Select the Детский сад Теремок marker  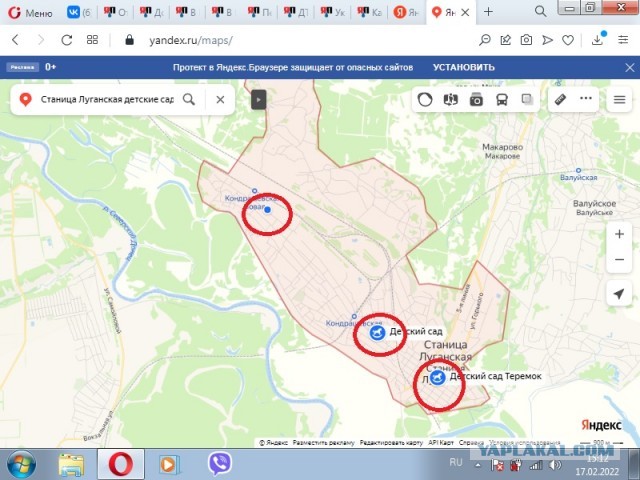pos(438,377)
